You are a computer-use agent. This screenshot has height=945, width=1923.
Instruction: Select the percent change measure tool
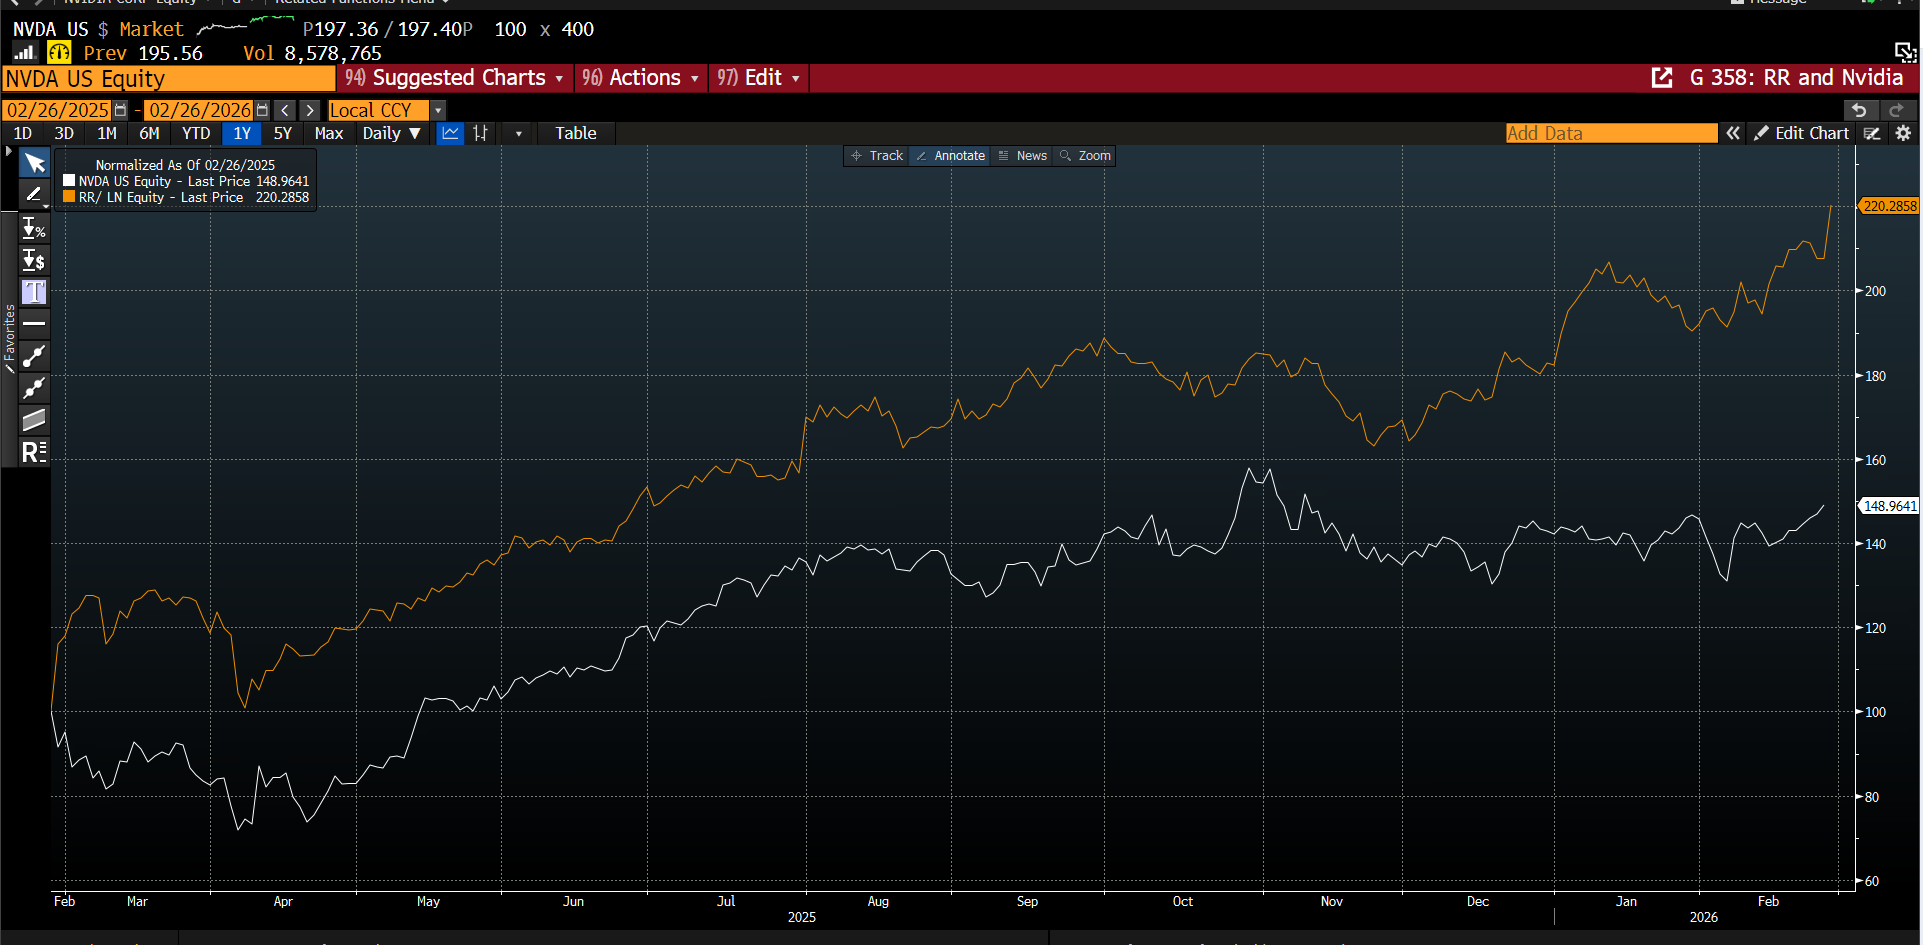[x=34, y=229]
